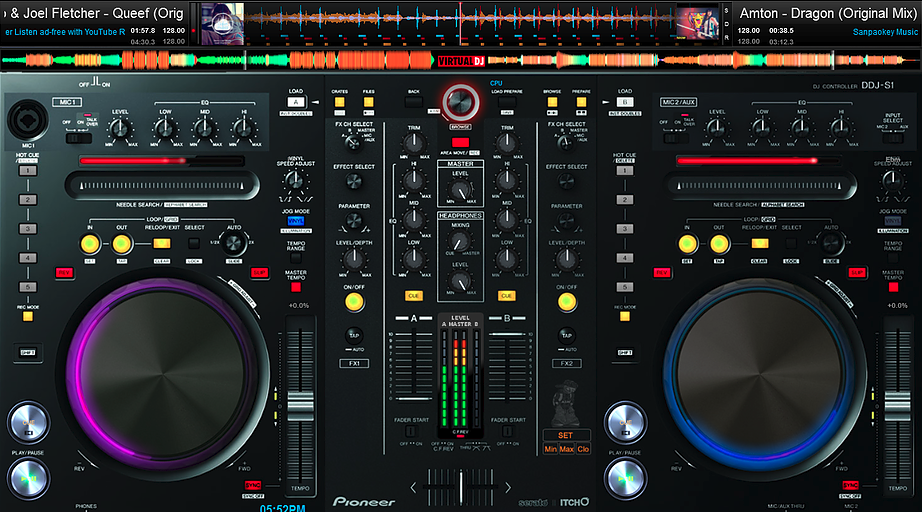Trigger left deck hot cue 5
Viewport: 922px width, 512px height.
tap(27, 287)
